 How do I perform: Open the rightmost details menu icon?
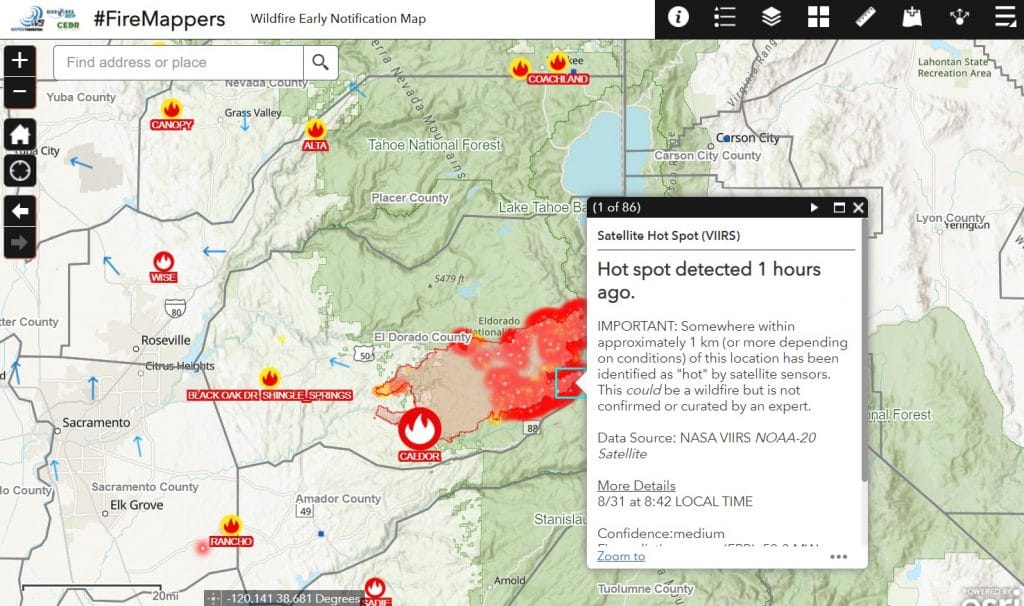tap(1005, 17)
